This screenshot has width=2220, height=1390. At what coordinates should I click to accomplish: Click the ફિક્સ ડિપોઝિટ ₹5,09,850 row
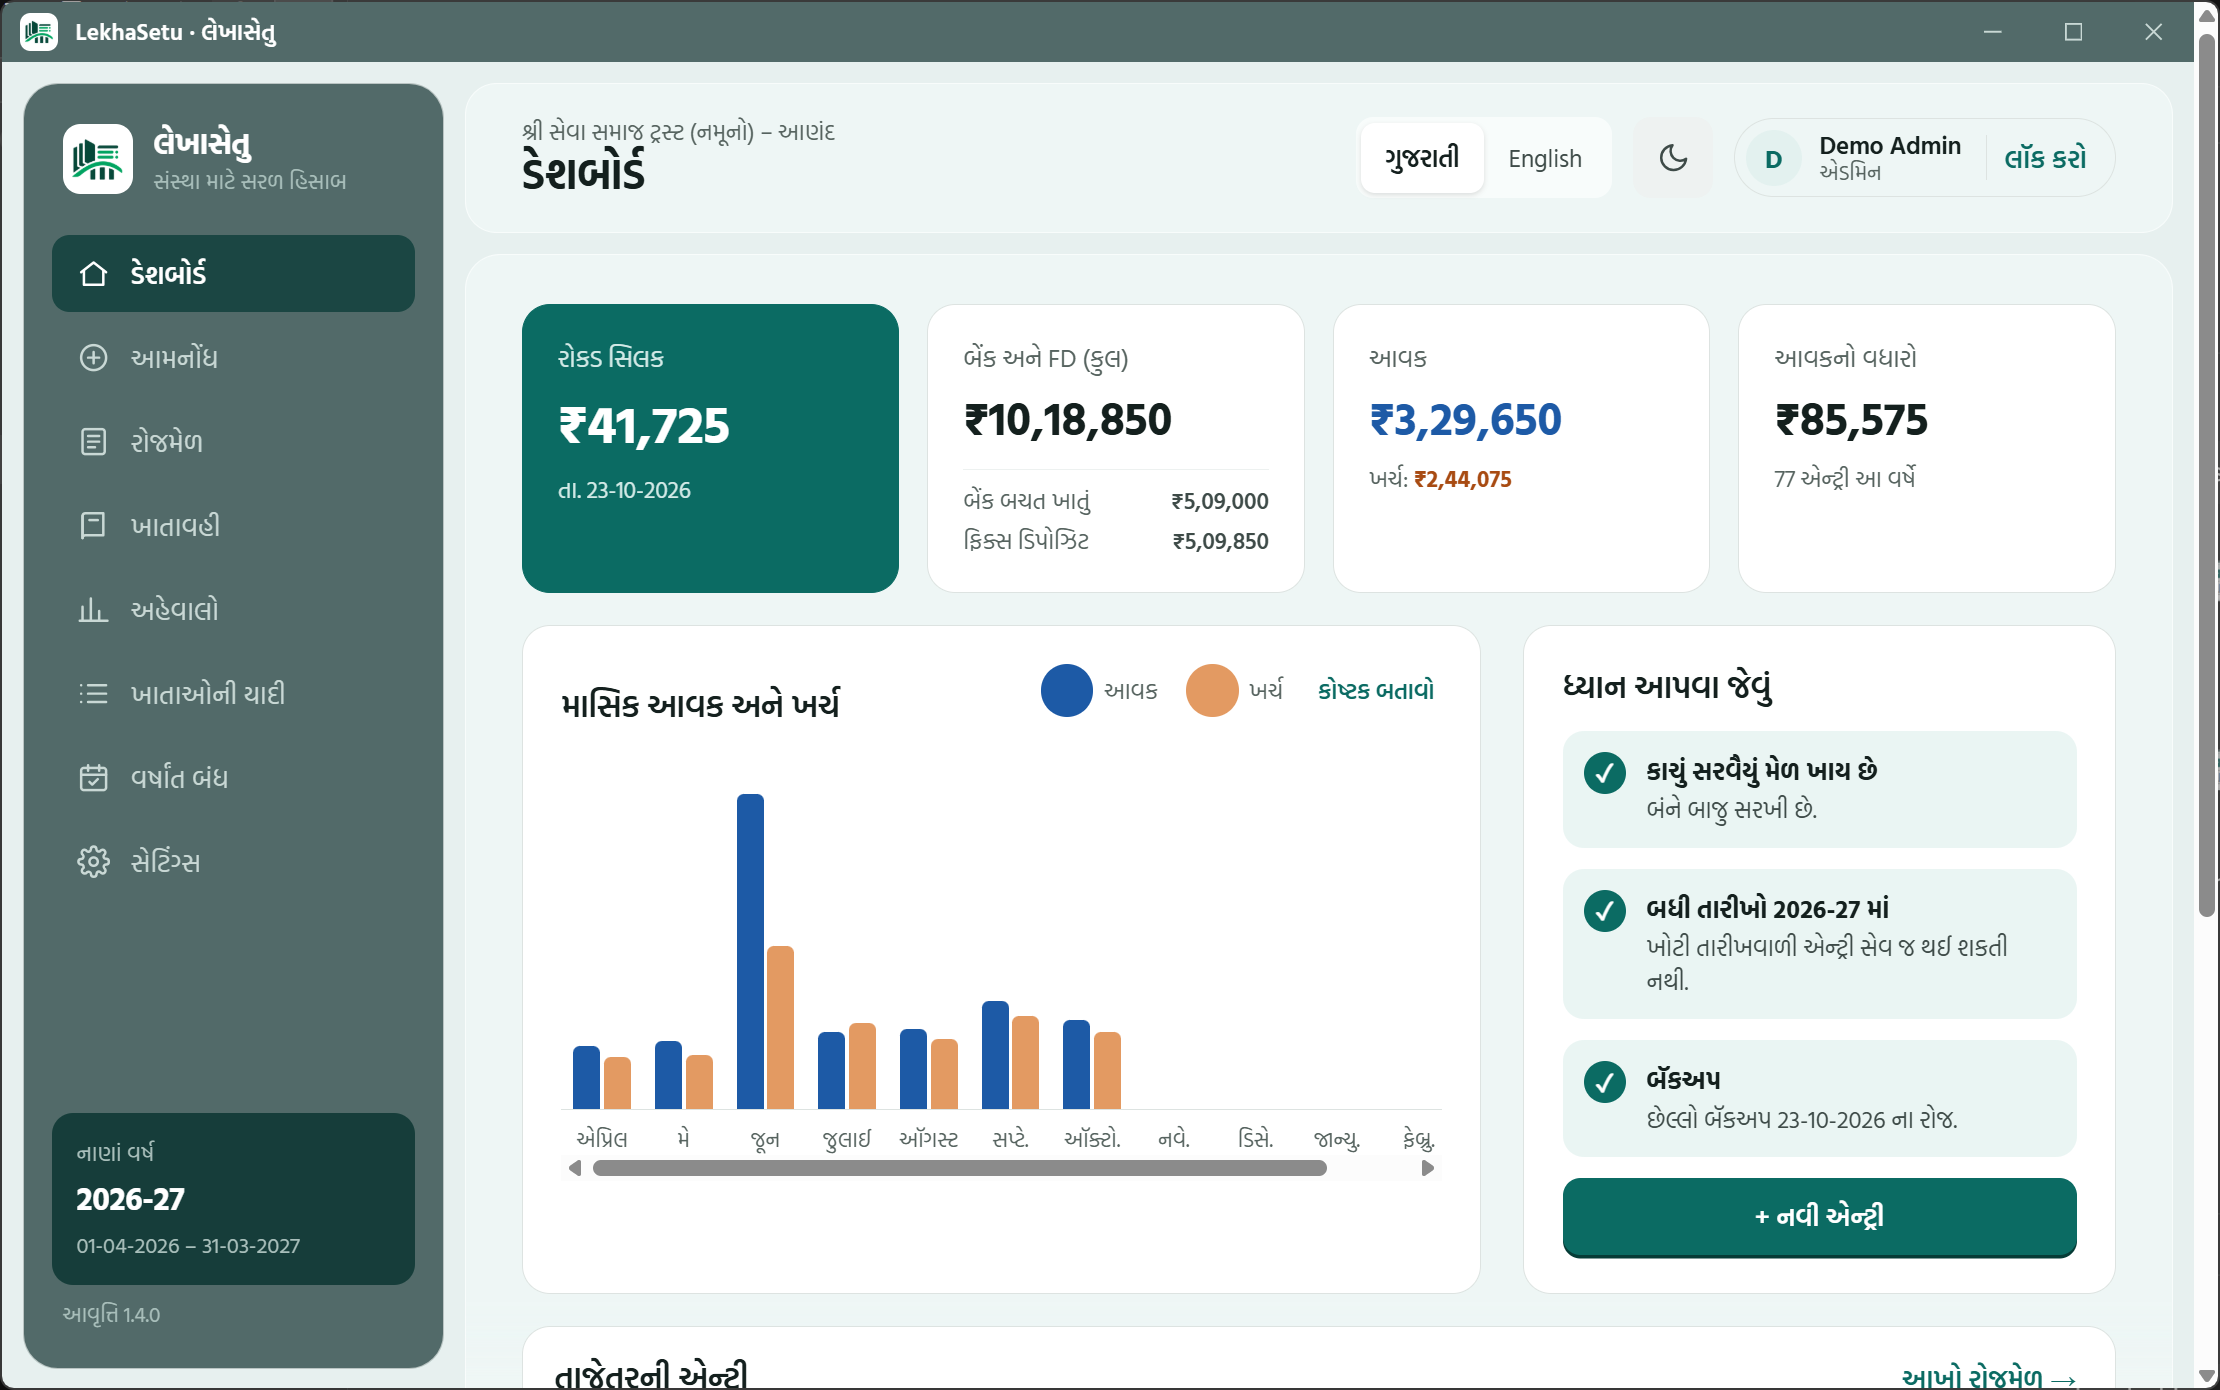pyautogui.click(x=1116, y=541)
